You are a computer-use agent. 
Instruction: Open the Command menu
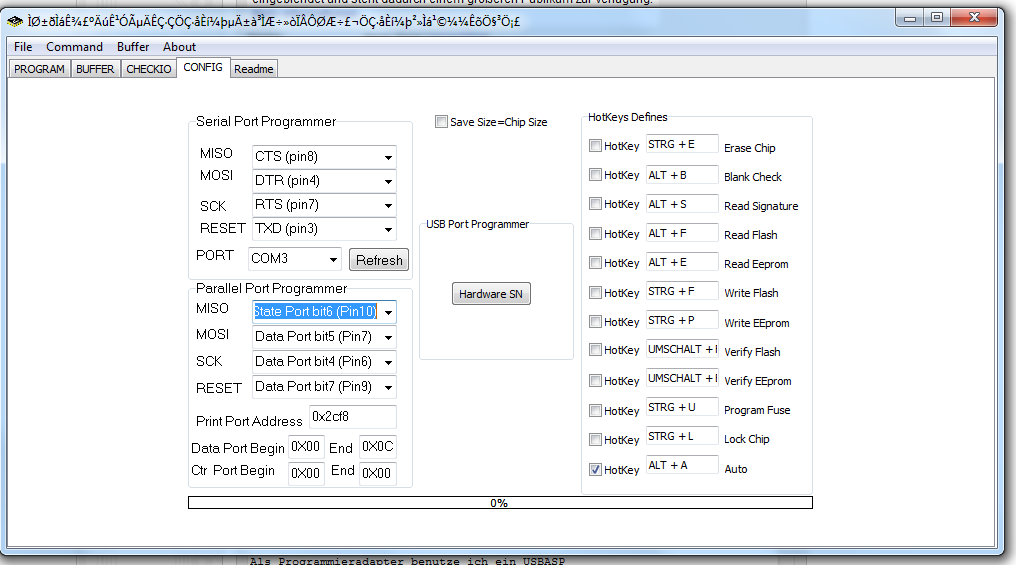coord(74,47)
